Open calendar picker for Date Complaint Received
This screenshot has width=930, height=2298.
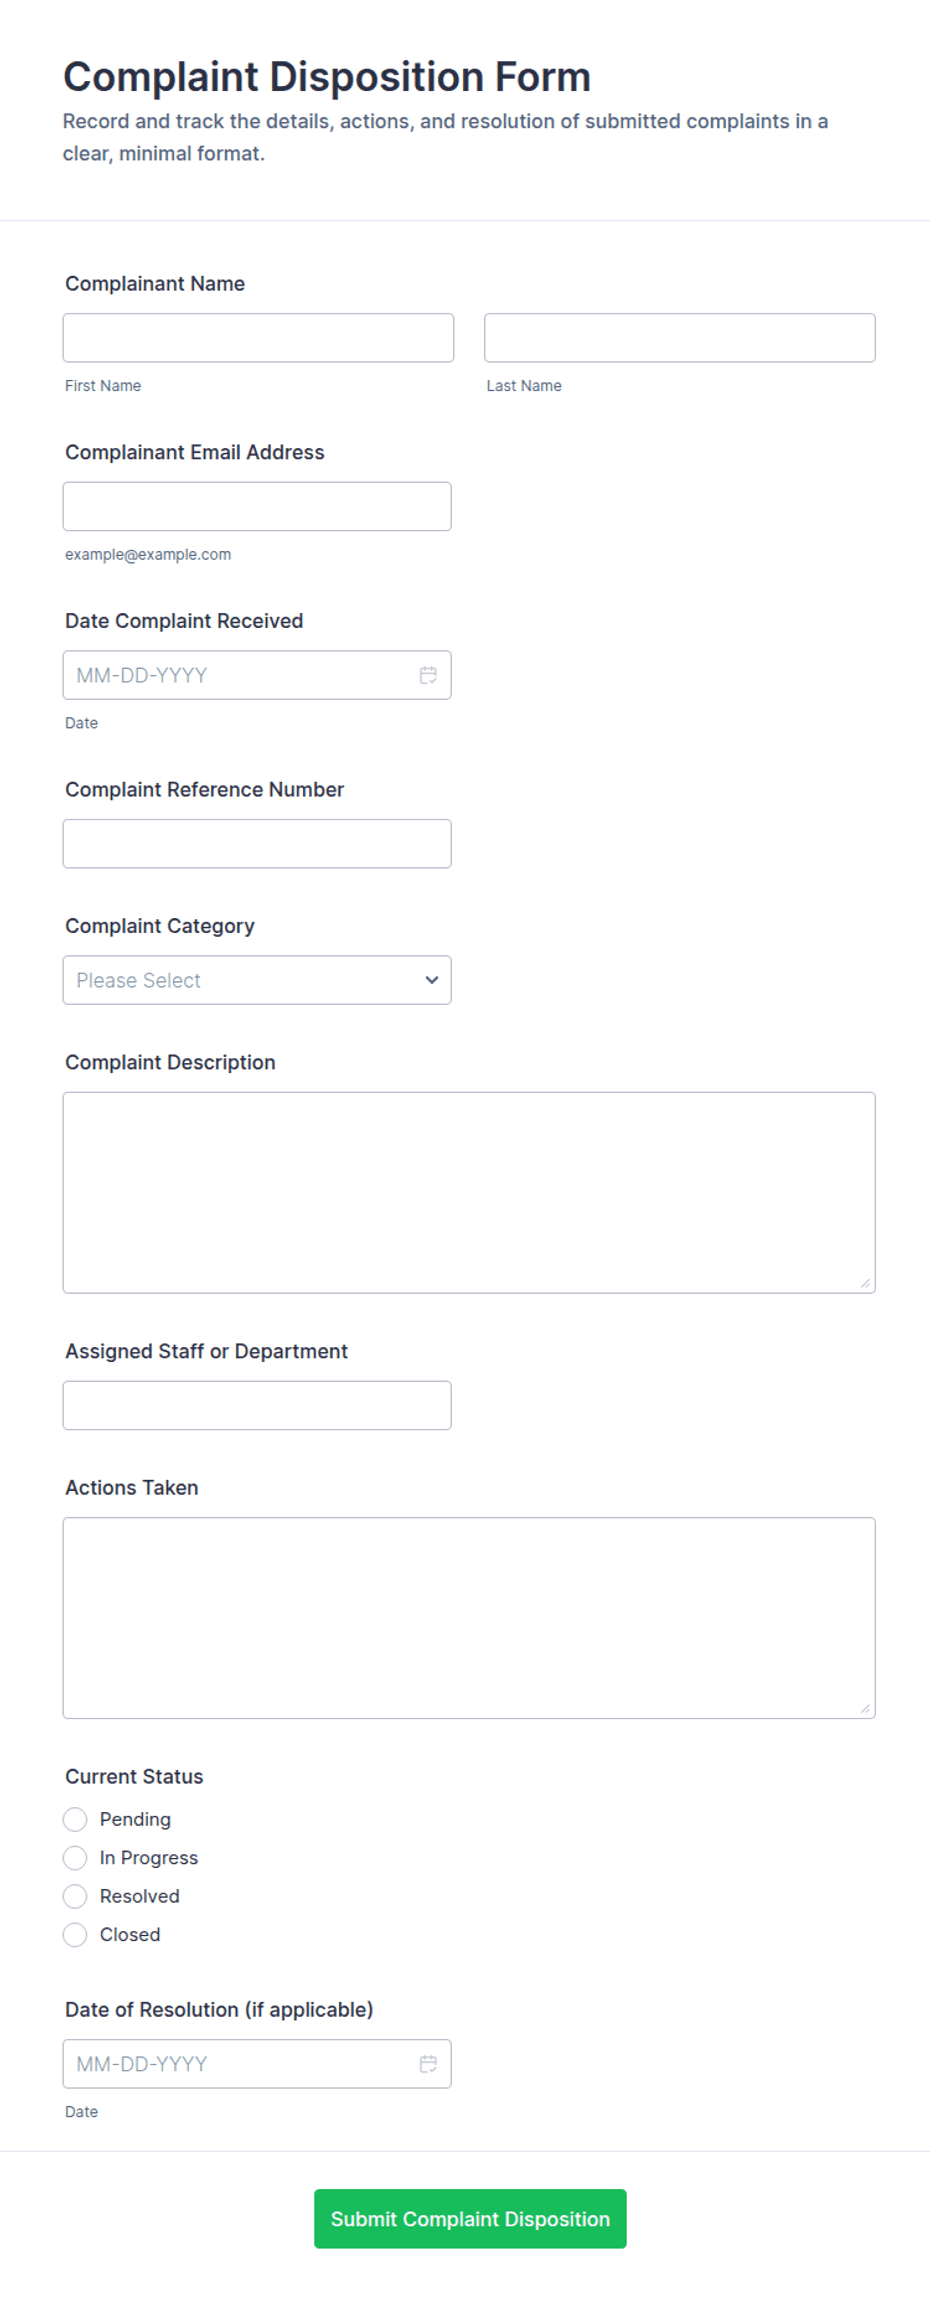(x=428, y=675)
